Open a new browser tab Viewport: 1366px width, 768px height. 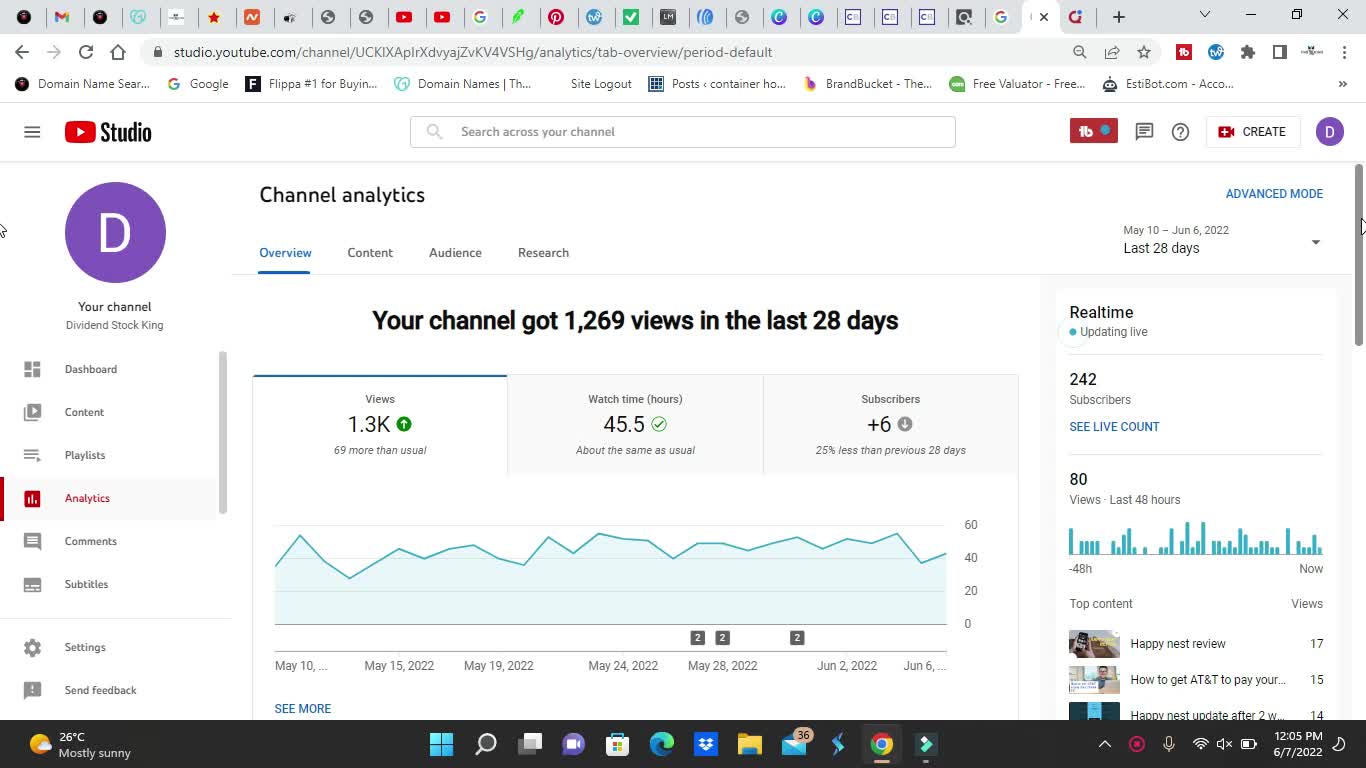(x=1119, y=16)
